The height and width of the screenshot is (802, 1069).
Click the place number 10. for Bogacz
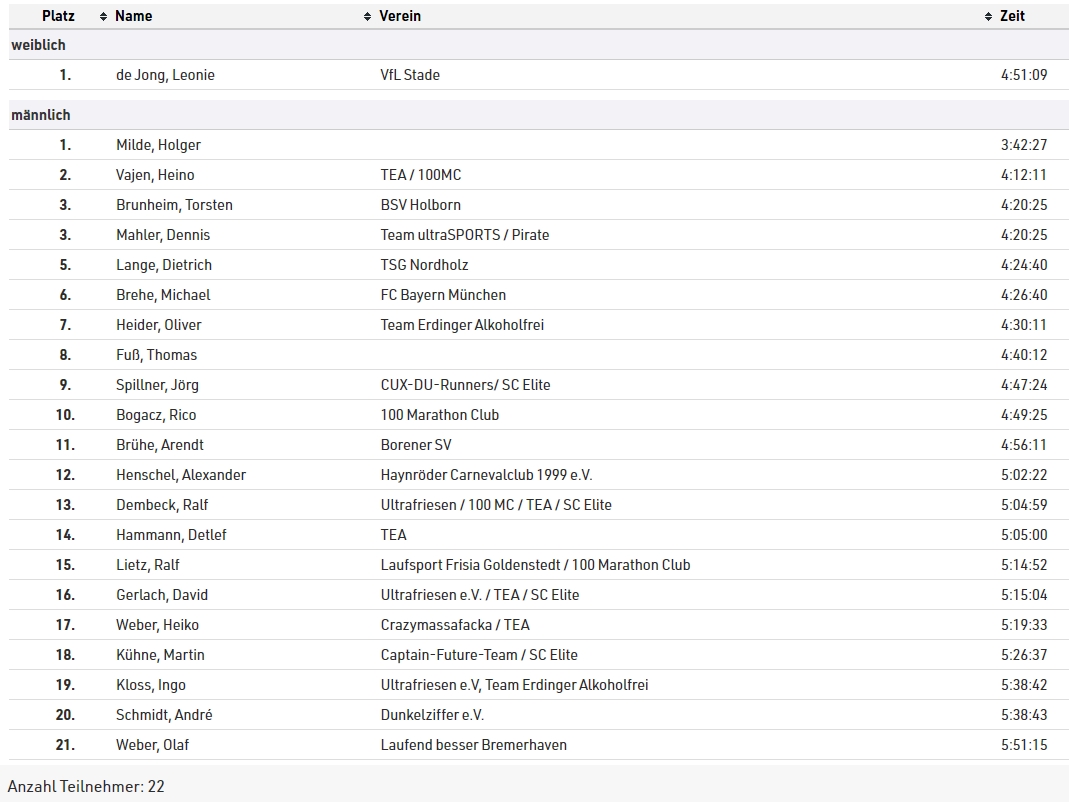point(65,415)
